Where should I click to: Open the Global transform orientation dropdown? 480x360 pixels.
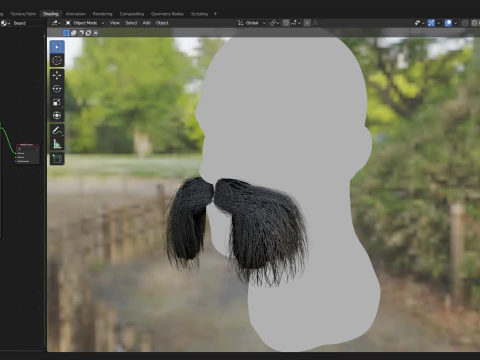(x=252, y=23)
